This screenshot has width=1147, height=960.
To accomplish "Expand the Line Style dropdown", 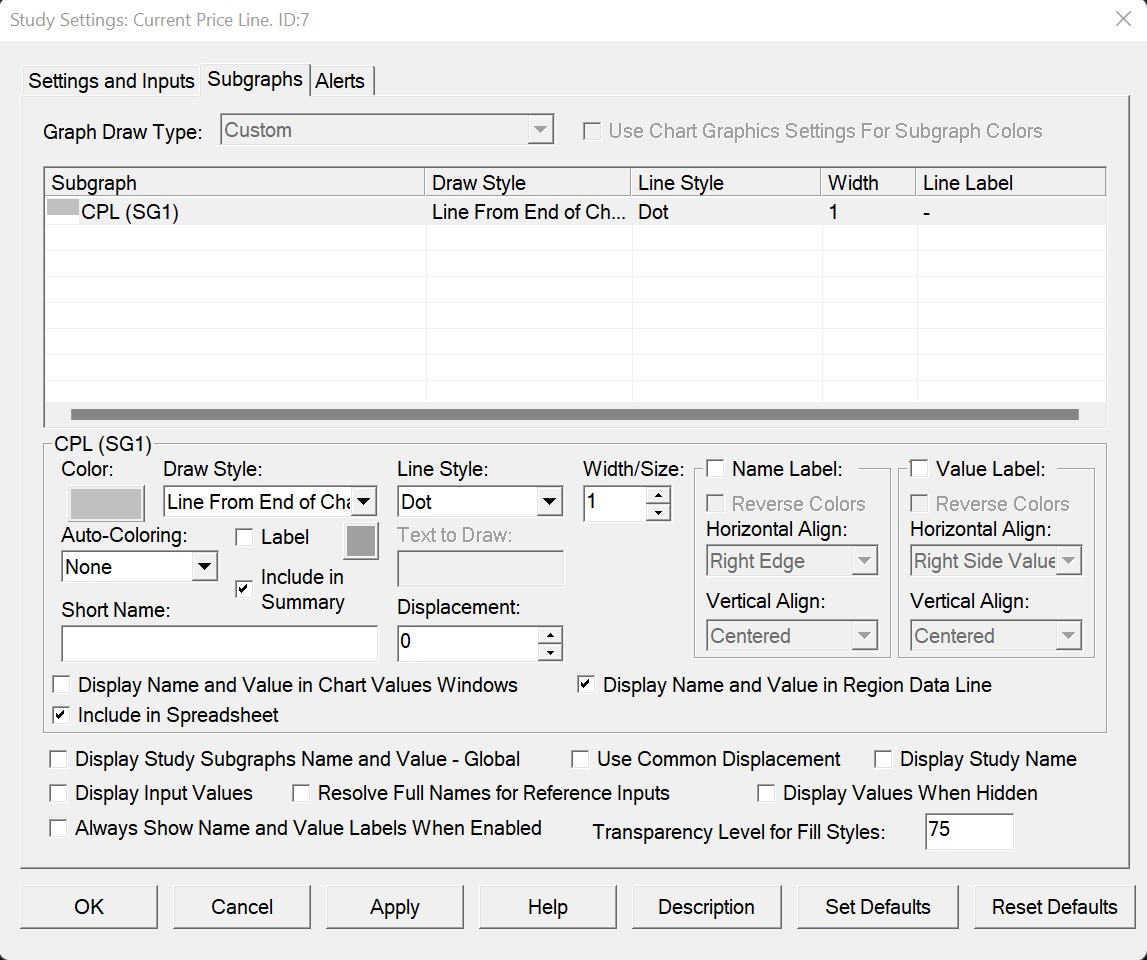I will pos(549,502).
